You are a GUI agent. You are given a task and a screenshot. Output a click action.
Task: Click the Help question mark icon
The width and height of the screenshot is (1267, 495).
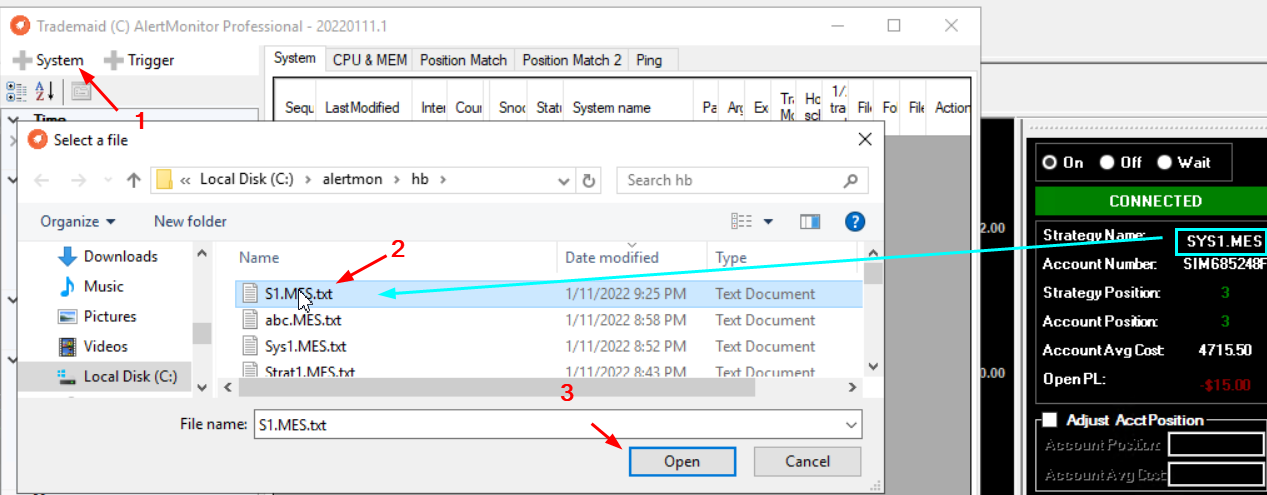855,221
